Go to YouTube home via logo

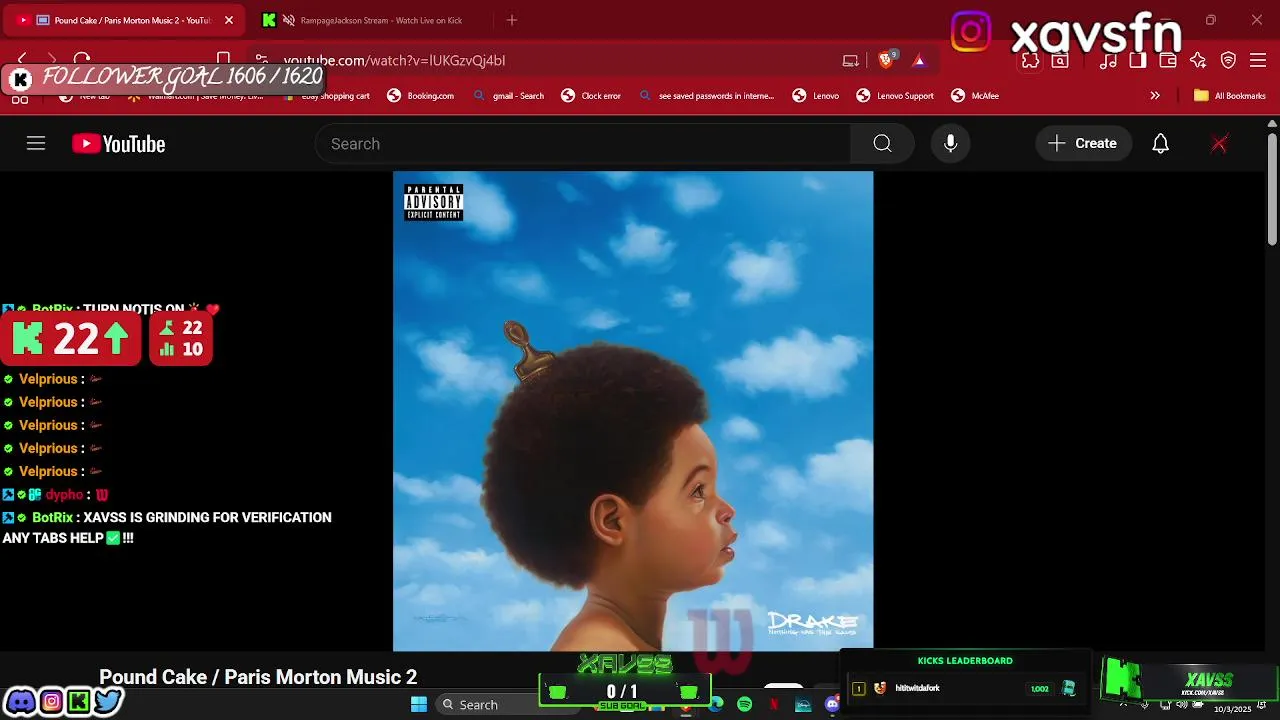118,144
